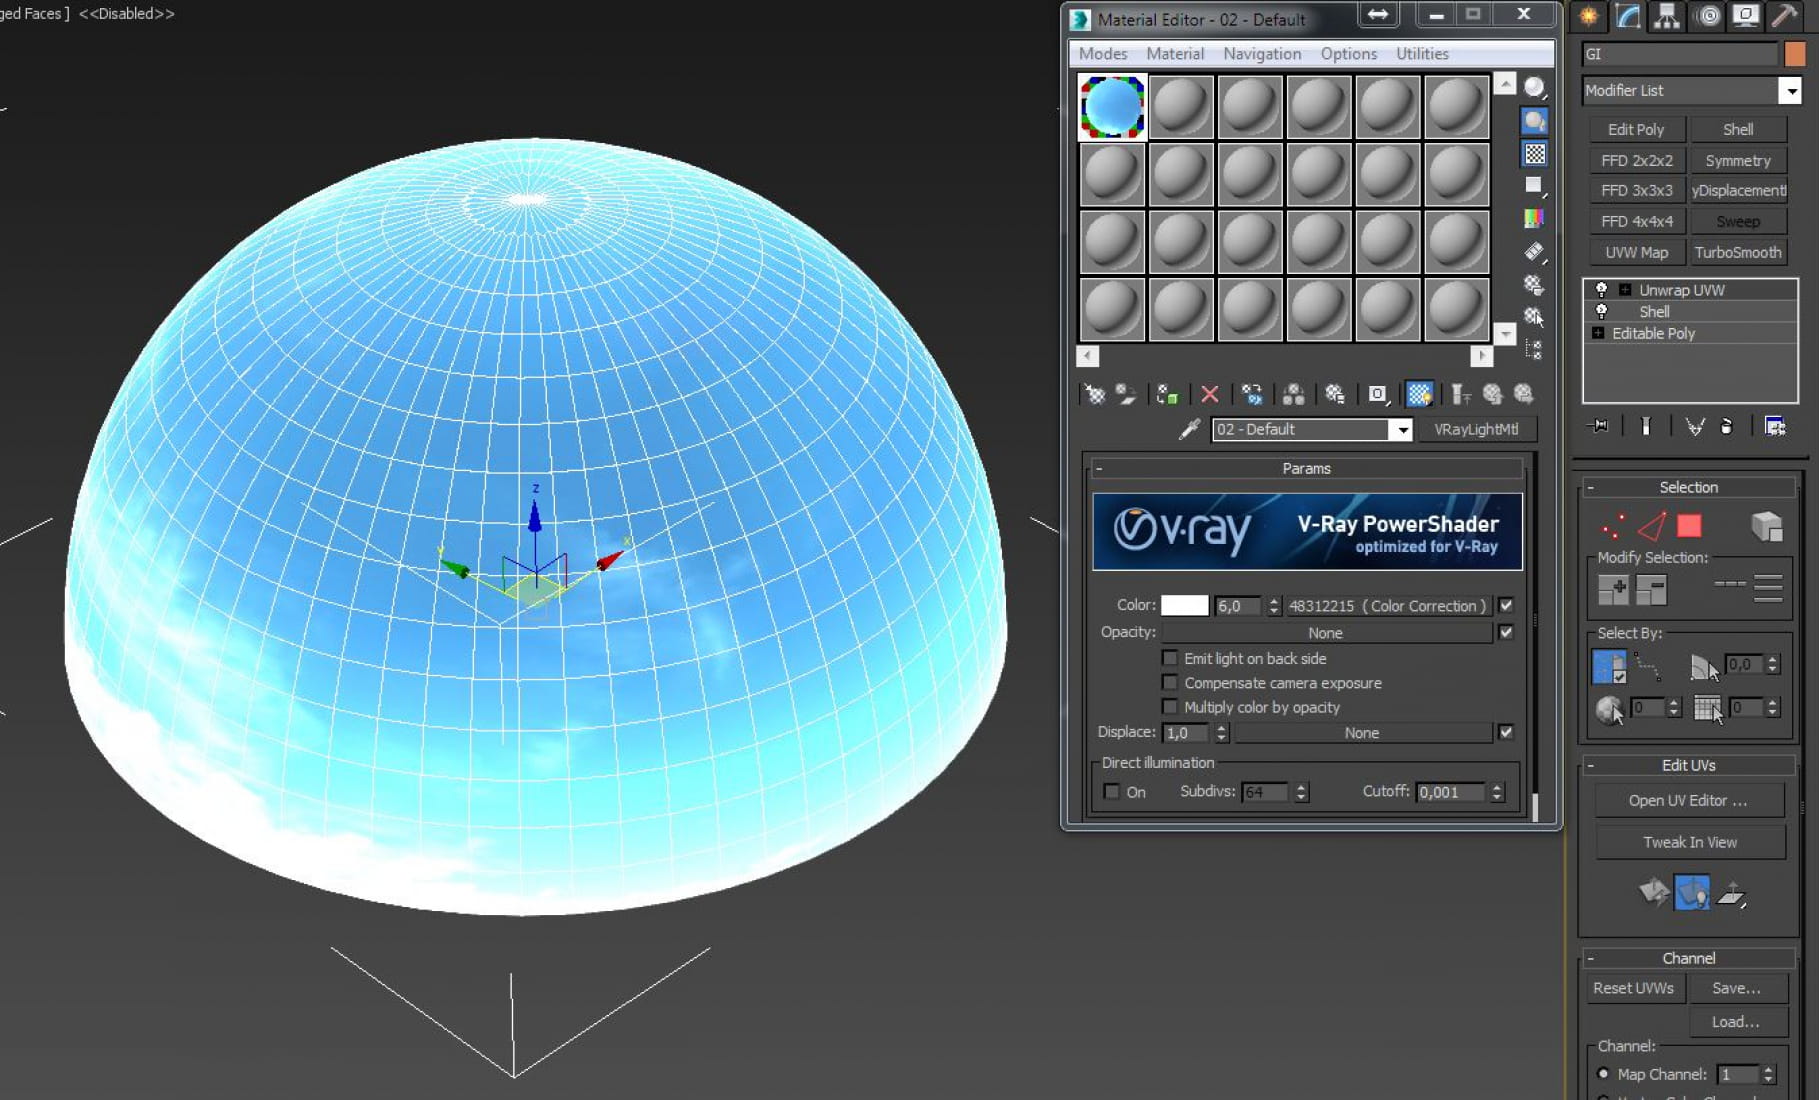This screenshot has width=1819, height=1100.
Task: Open the 02 - Default material name dropdown
Action: 1401,429
